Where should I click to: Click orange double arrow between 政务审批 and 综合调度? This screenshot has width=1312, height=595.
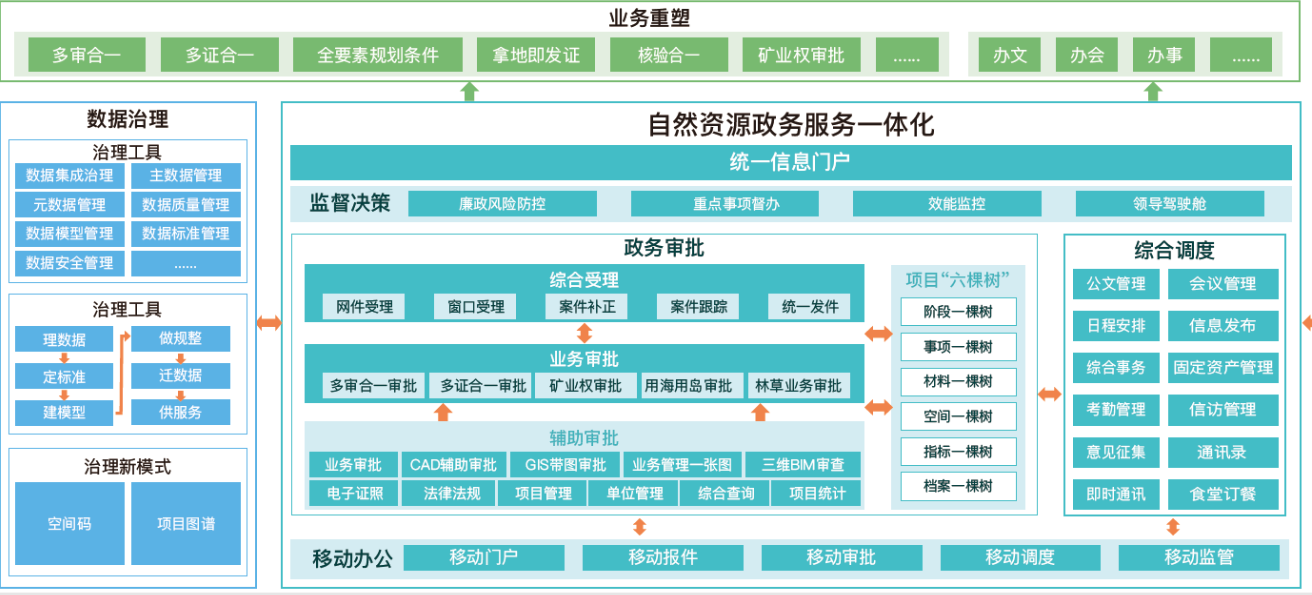coord(1050,394)
